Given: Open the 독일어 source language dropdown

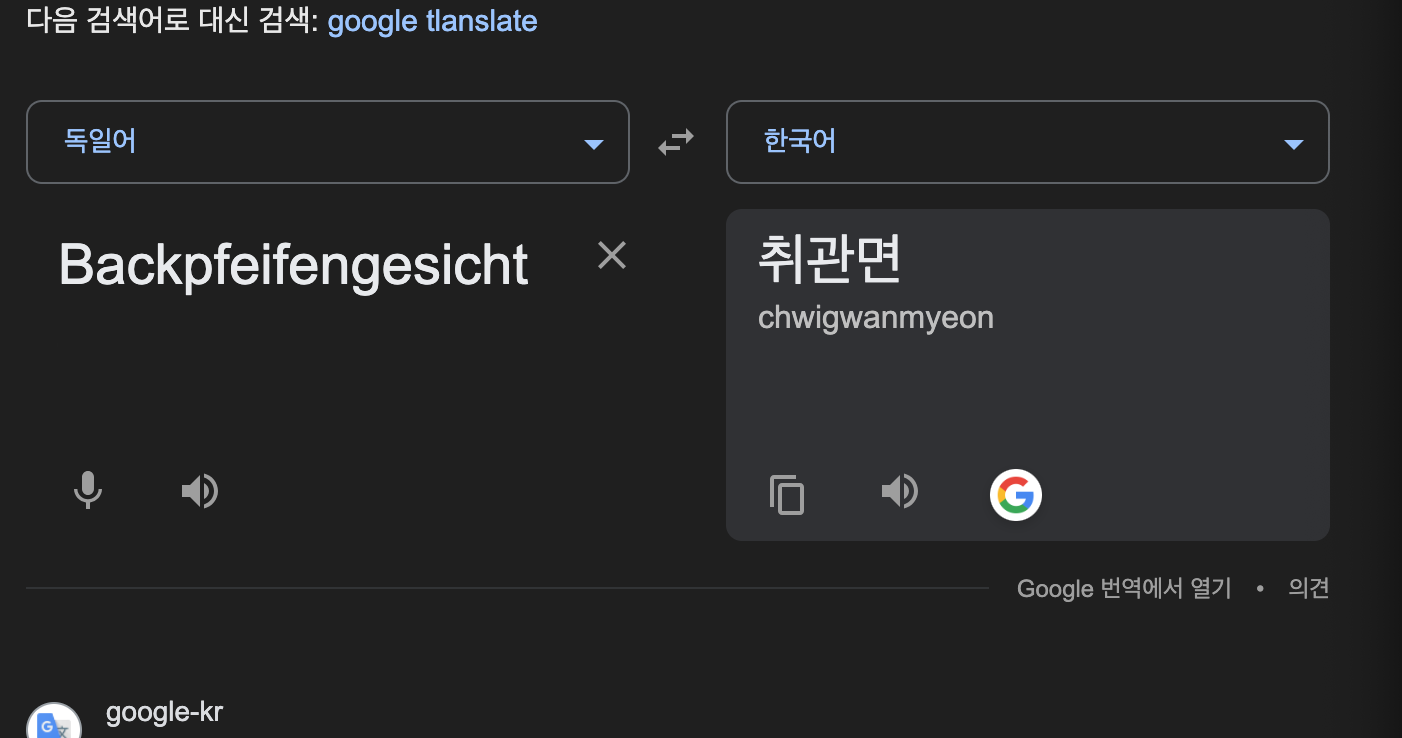Looking at the screenshot, I should coord(328,142).
